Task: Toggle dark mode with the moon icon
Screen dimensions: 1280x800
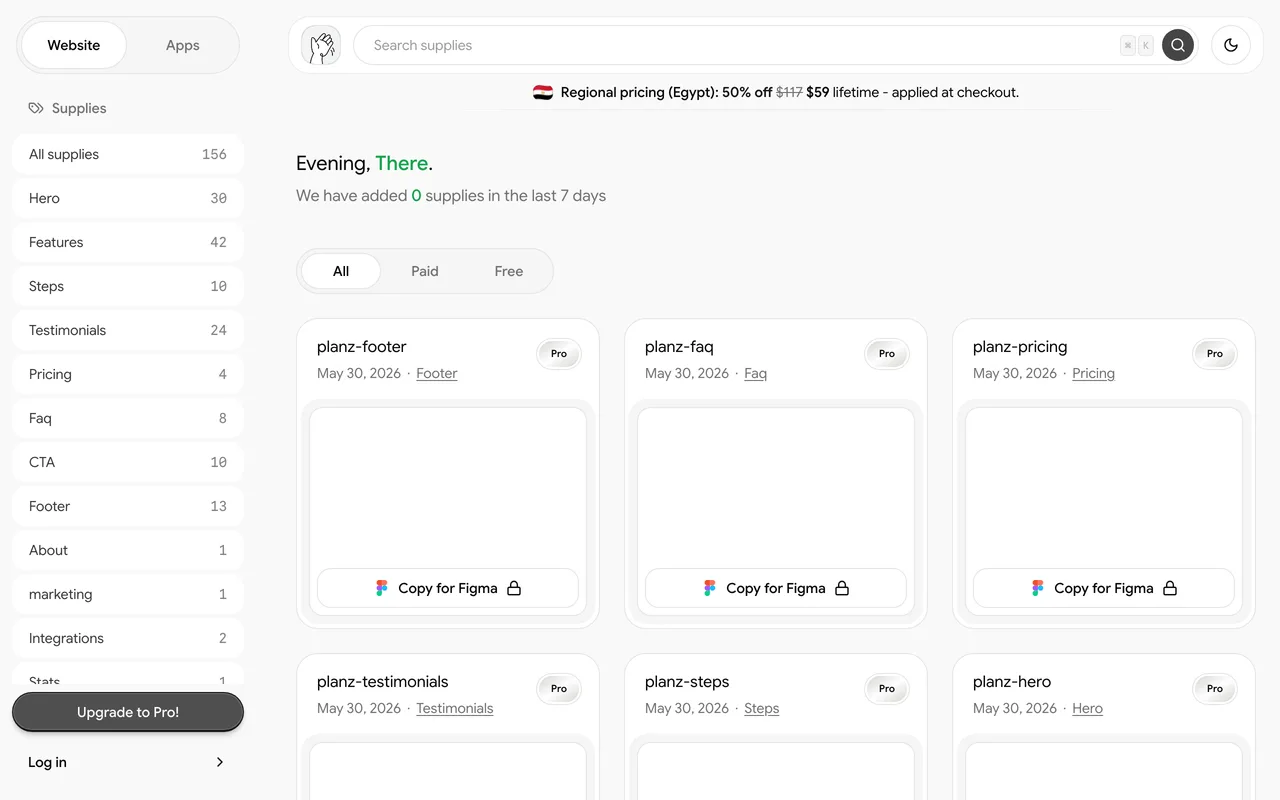Action: pyautogui.click(x=1231, y=45)
